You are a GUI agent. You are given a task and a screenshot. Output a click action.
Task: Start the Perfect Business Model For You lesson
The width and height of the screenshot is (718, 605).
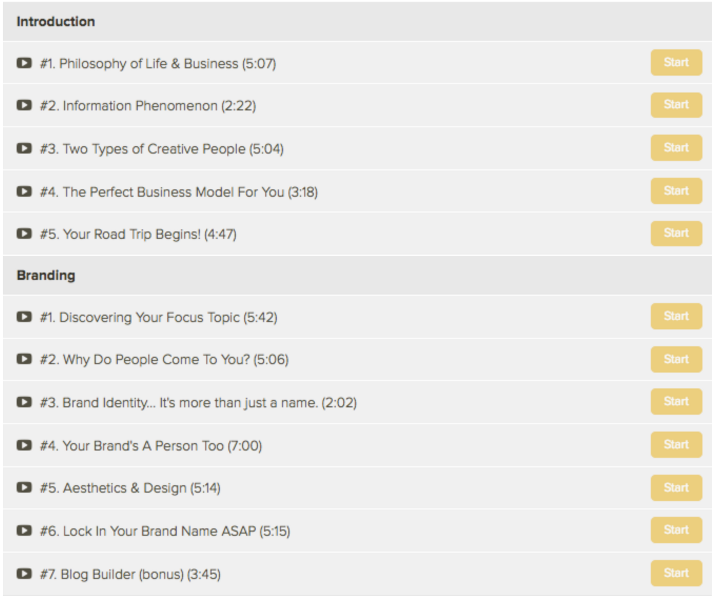[x=676, y=191]
